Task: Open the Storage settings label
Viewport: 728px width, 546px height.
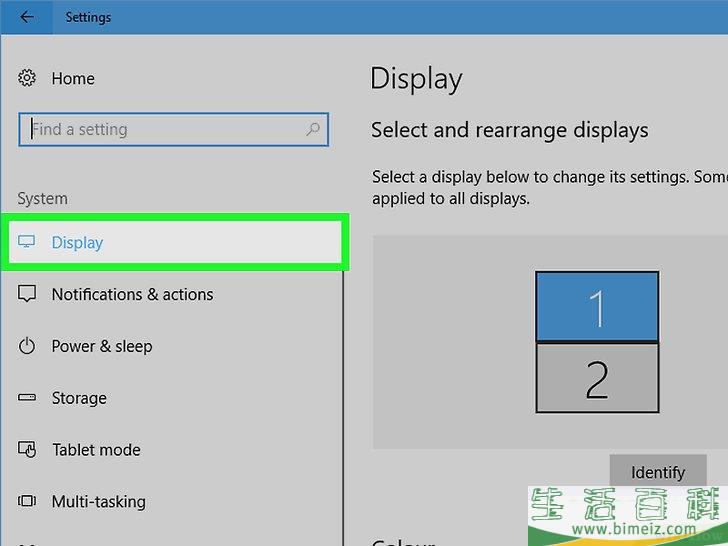Action: tap(79, 398)
